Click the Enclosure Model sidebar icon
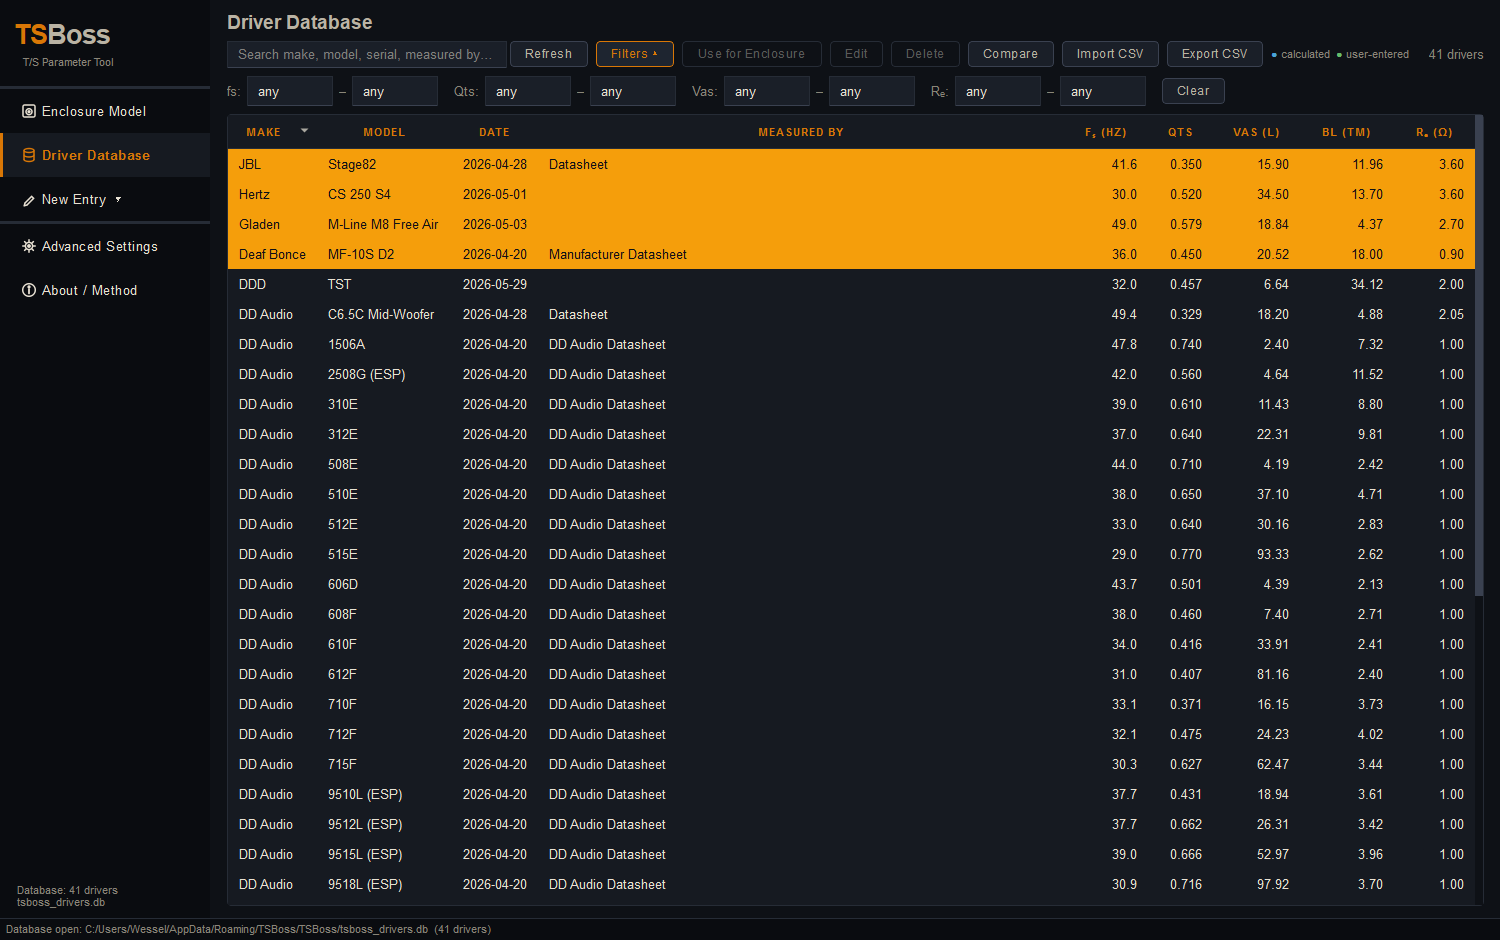Viewport: 1500px width, 940px height. coord(29,111)
